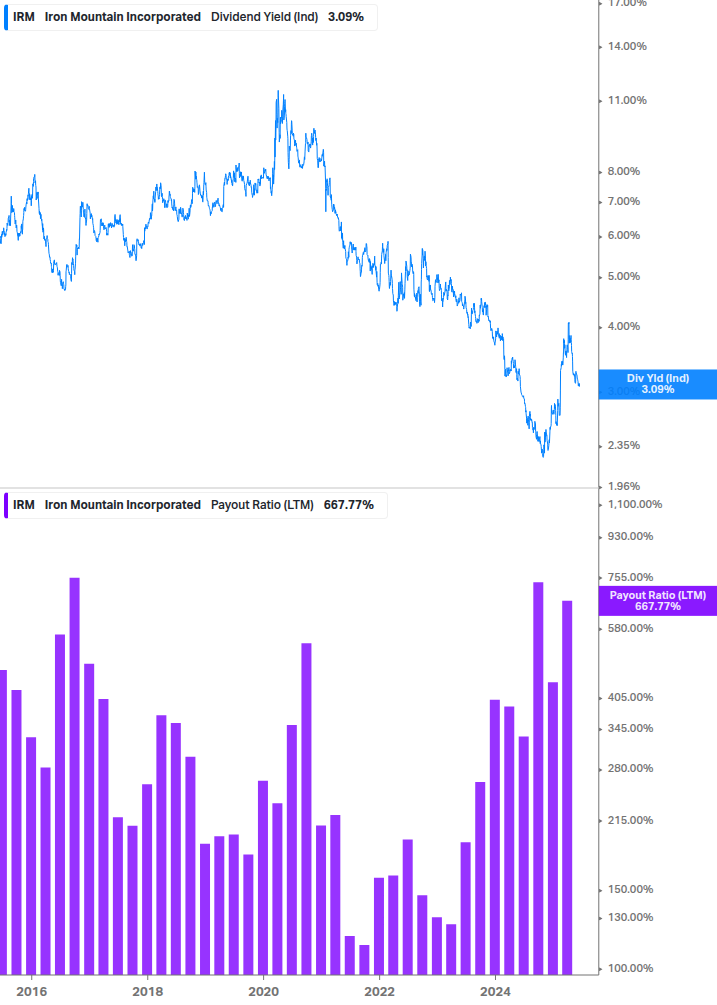Click the 2020 x-axis year label
This screenshot has height=1005, width=717.
(263, 992)
